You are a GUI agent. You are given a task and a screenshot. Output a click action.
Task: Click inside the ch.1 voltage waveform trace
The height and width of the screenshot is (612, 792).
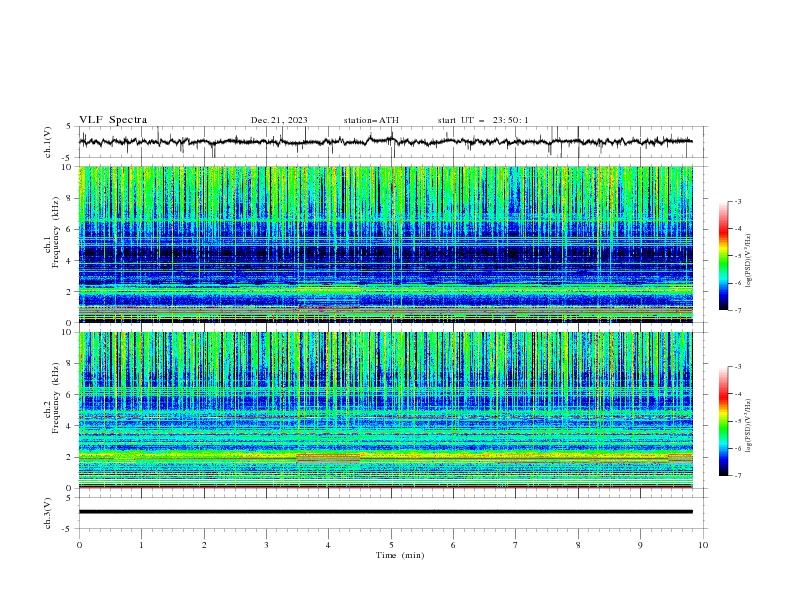pos(386,142)
